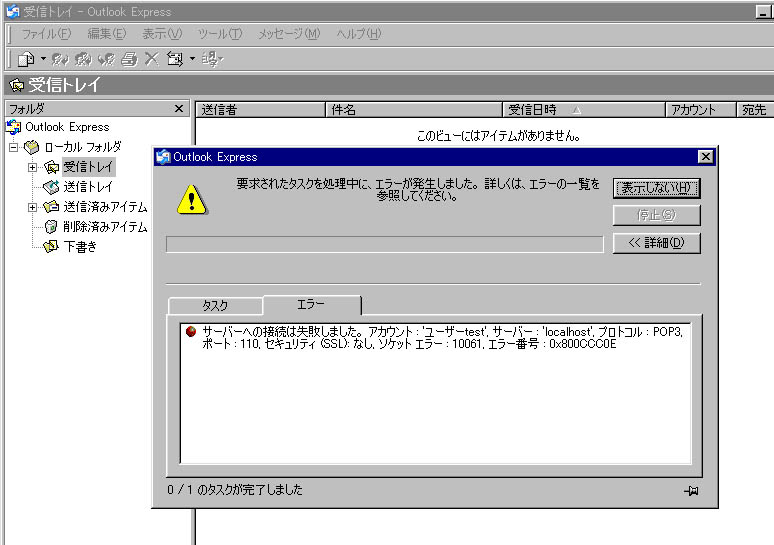Viewport: 774px width, 545px height.
Task: Click the yellow warning triangle icon
Action: click(192, 199)
